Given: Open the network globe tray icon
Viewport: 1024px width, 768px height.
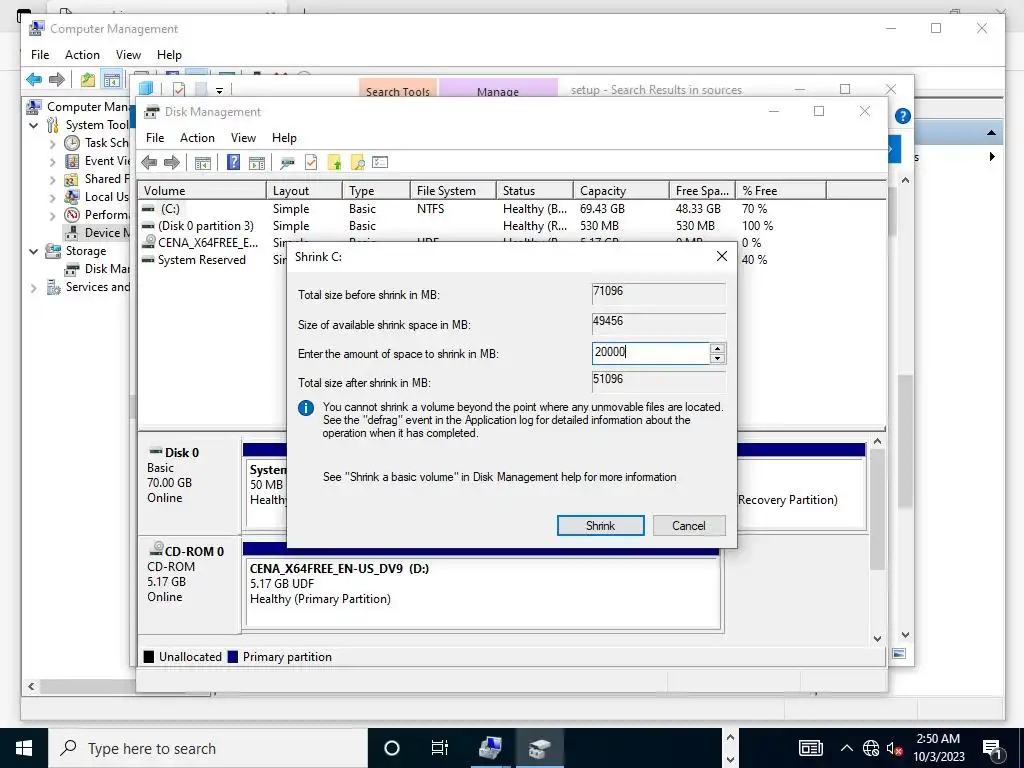Looking at the screenshot, I should click(x=871, y=748).
